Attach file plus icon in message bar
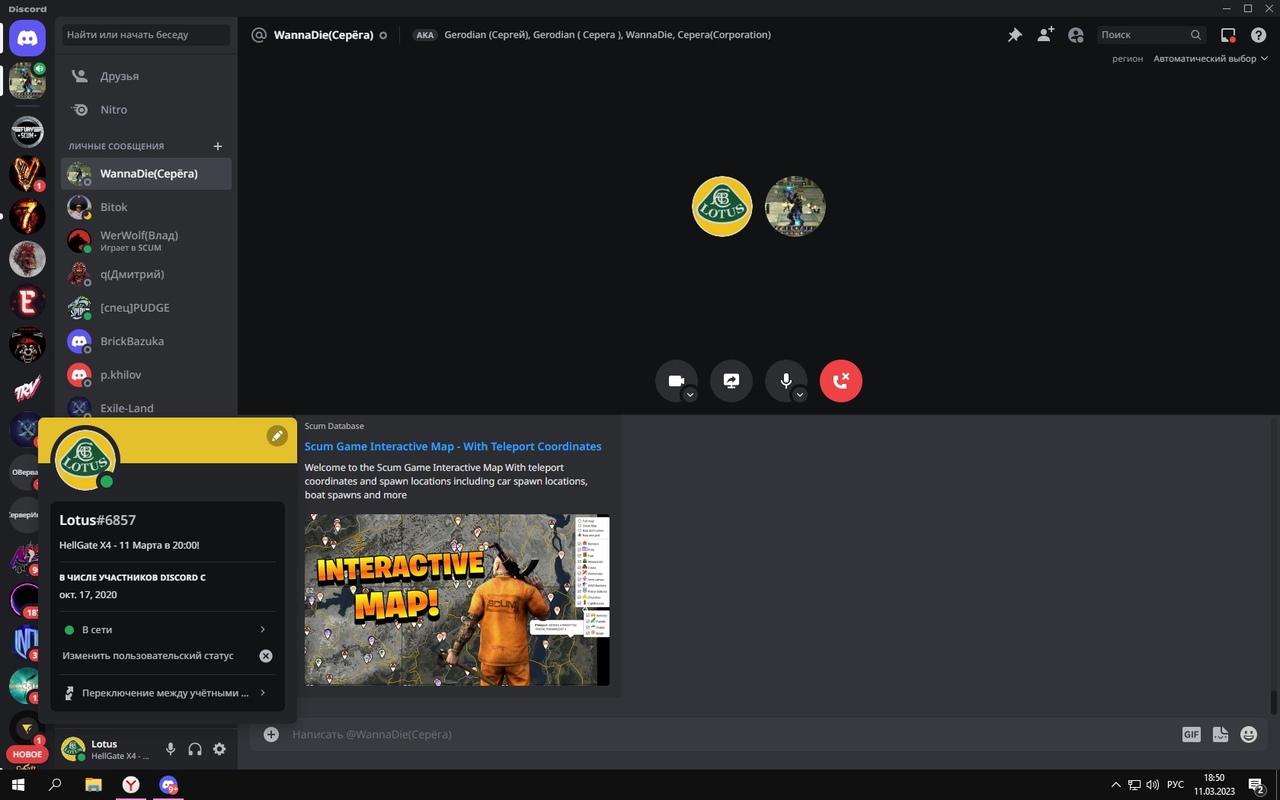This screenshot has width=1280, height=800. (271, 734)
